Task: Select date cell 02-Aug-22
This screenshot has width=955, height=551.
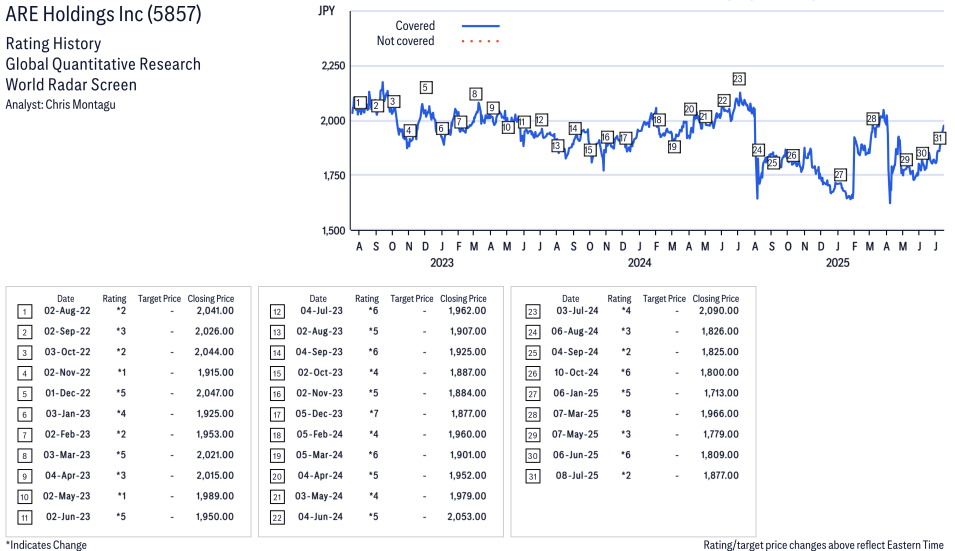Action: point(67,311)
